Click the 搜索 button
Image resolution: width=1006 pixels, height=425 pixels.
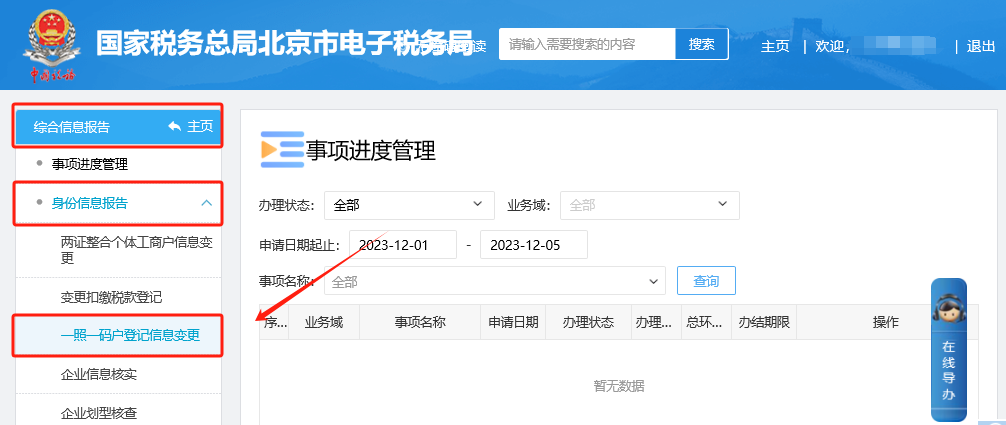tap(701, 44)
